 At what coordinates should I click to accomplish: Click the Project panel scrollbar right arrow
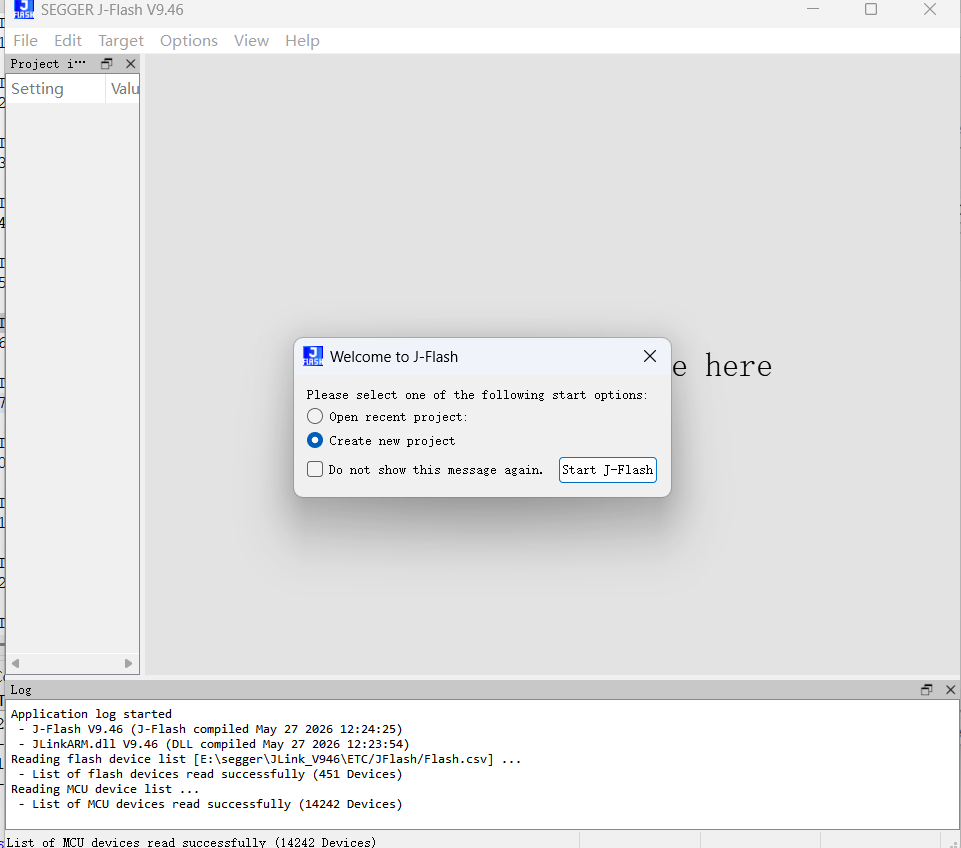tap(128, 664)
